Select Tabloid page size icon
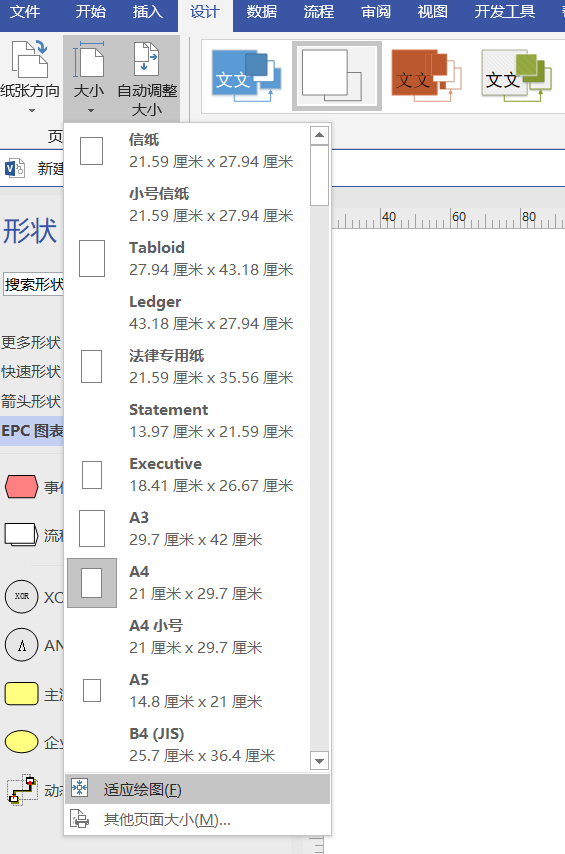 (x=92, y=259)
